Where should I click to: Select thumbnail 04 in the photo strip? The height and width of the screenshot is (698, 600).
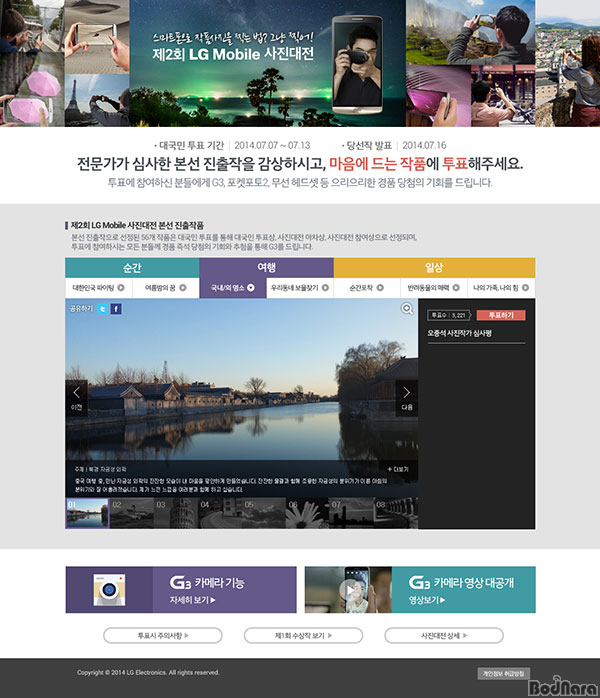pos(219,513)
